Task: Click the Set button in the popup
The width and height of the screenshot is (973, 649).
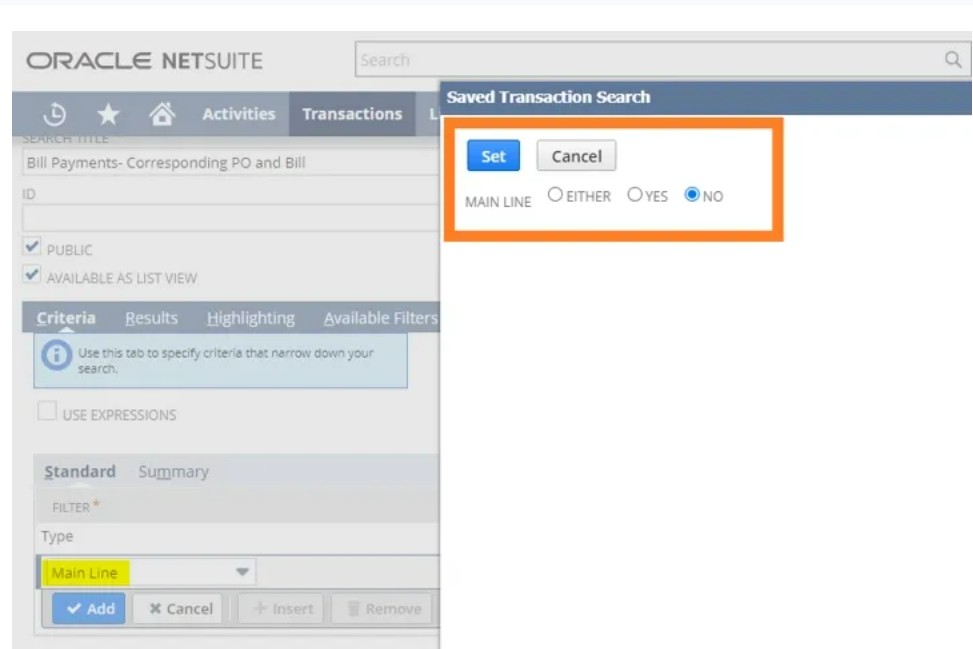Action: pos(493,156)
